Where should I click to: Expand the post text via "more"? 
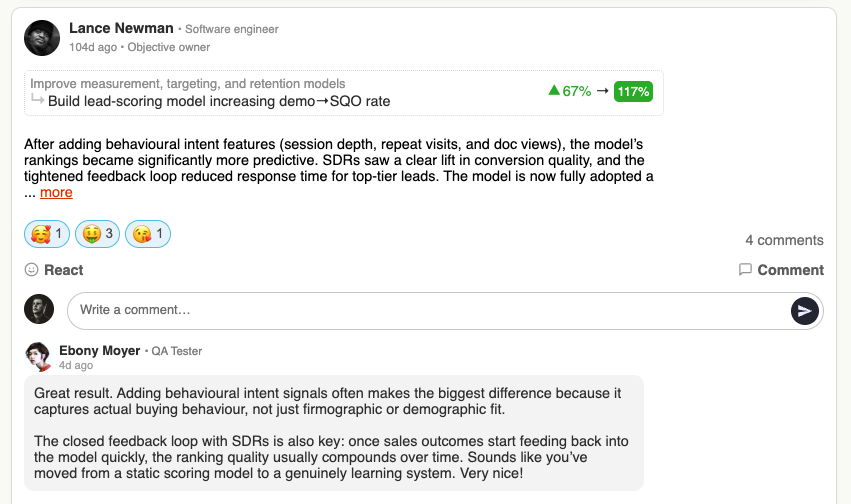tap(56, 192)
